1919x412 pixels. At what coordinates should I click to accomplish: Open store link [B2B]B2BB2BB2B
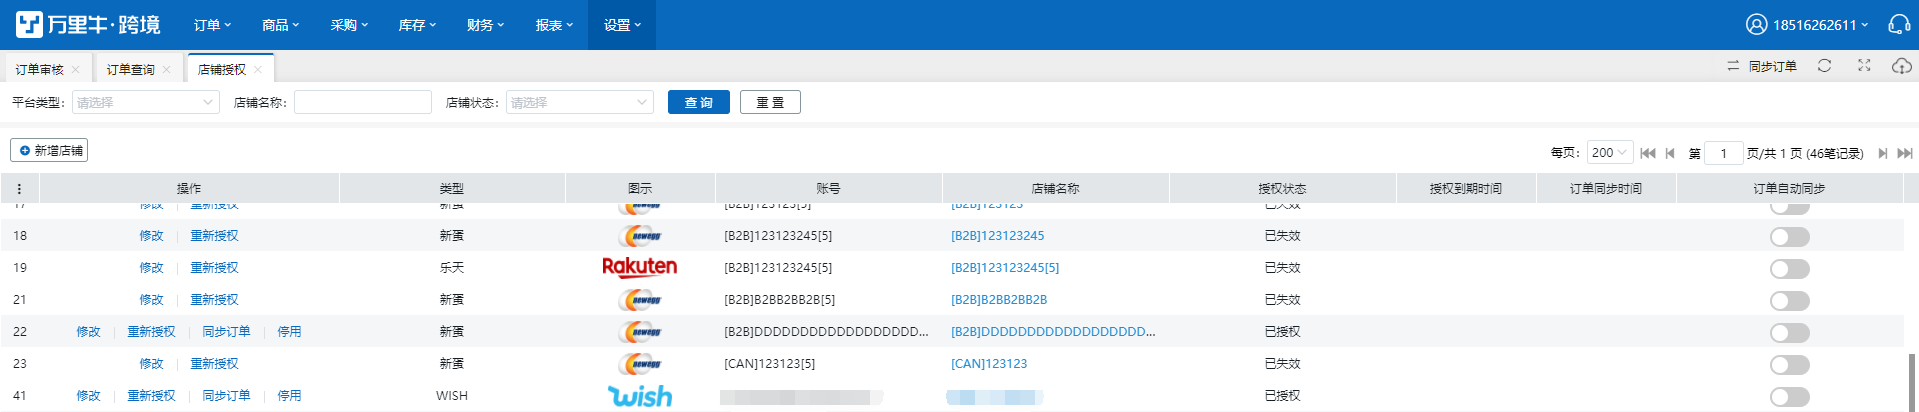999,300
